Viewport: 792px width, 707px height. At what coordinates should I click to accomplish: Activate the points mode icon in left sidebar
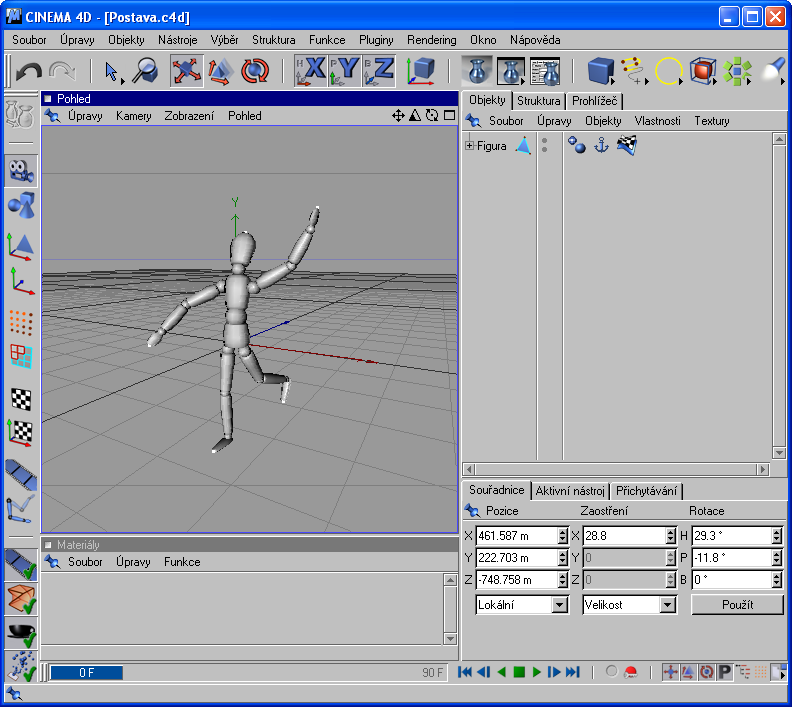click(x=21, y=322)
